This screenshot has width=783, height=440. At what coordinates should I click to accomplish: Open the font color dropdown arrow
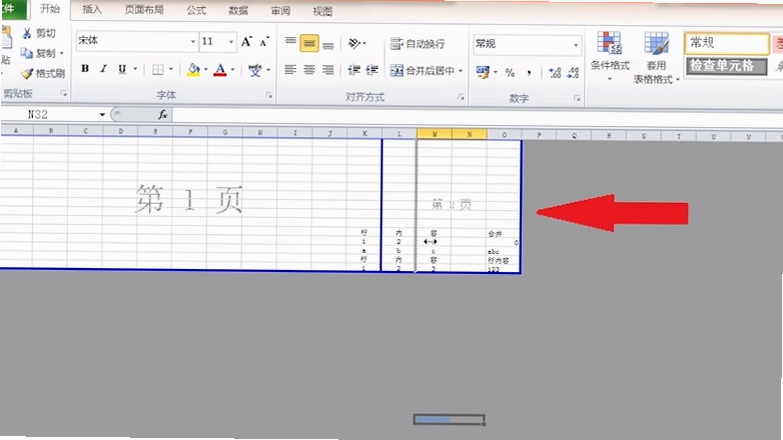[232, 70]
